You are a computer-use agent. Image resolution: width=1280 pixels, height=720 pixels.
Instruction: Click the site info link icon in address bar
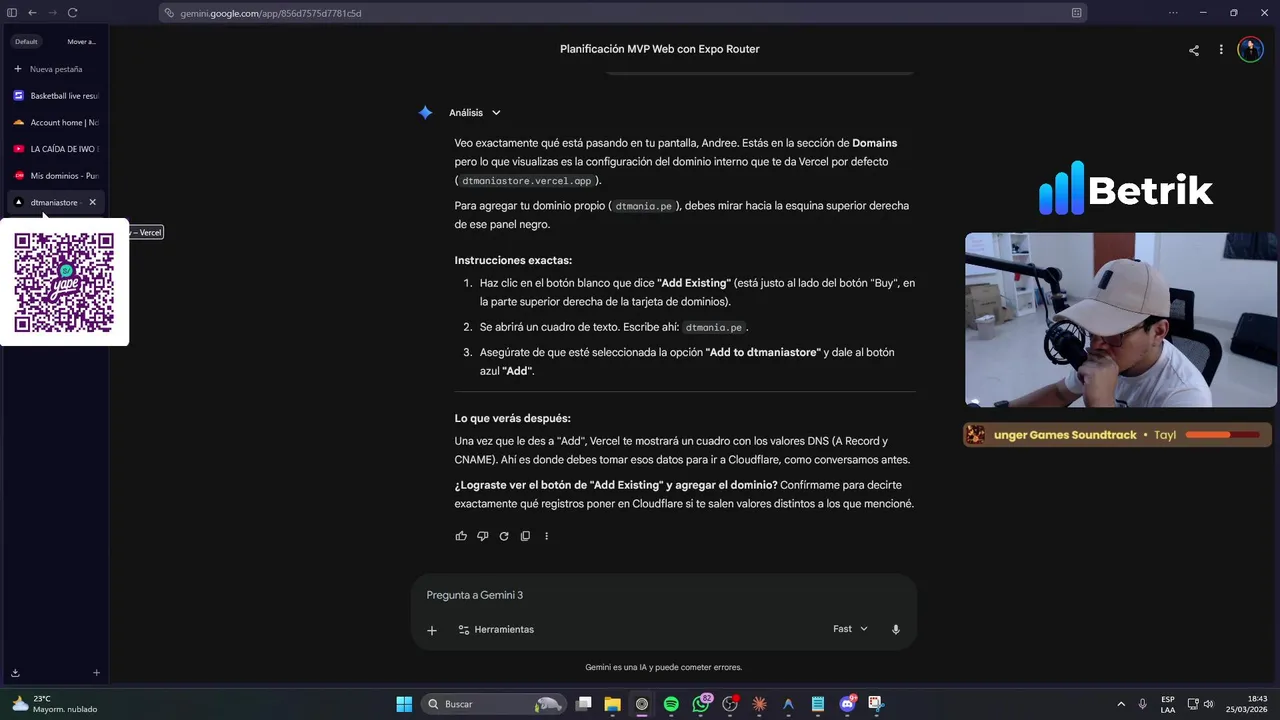click(170, 13)
